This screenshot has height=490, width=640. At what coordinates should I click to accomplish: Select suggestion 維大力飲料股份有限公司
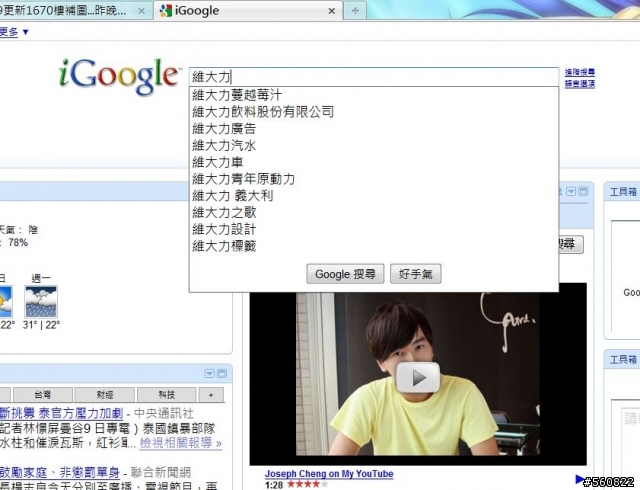[x=373, y=112]
